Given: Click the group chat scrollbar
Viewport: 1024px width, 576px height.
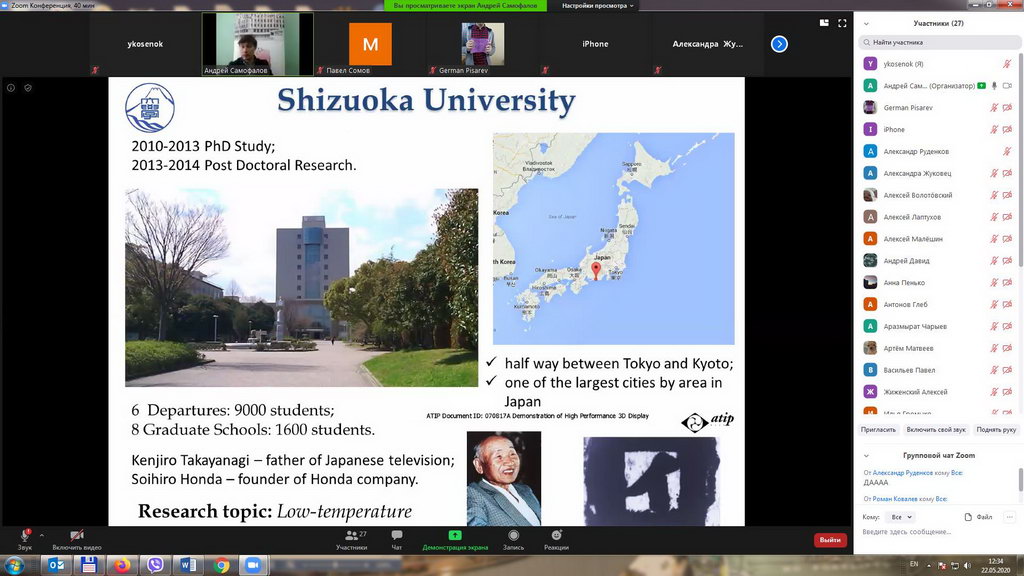Looking at the screenshot, I should coord(1021,479).
